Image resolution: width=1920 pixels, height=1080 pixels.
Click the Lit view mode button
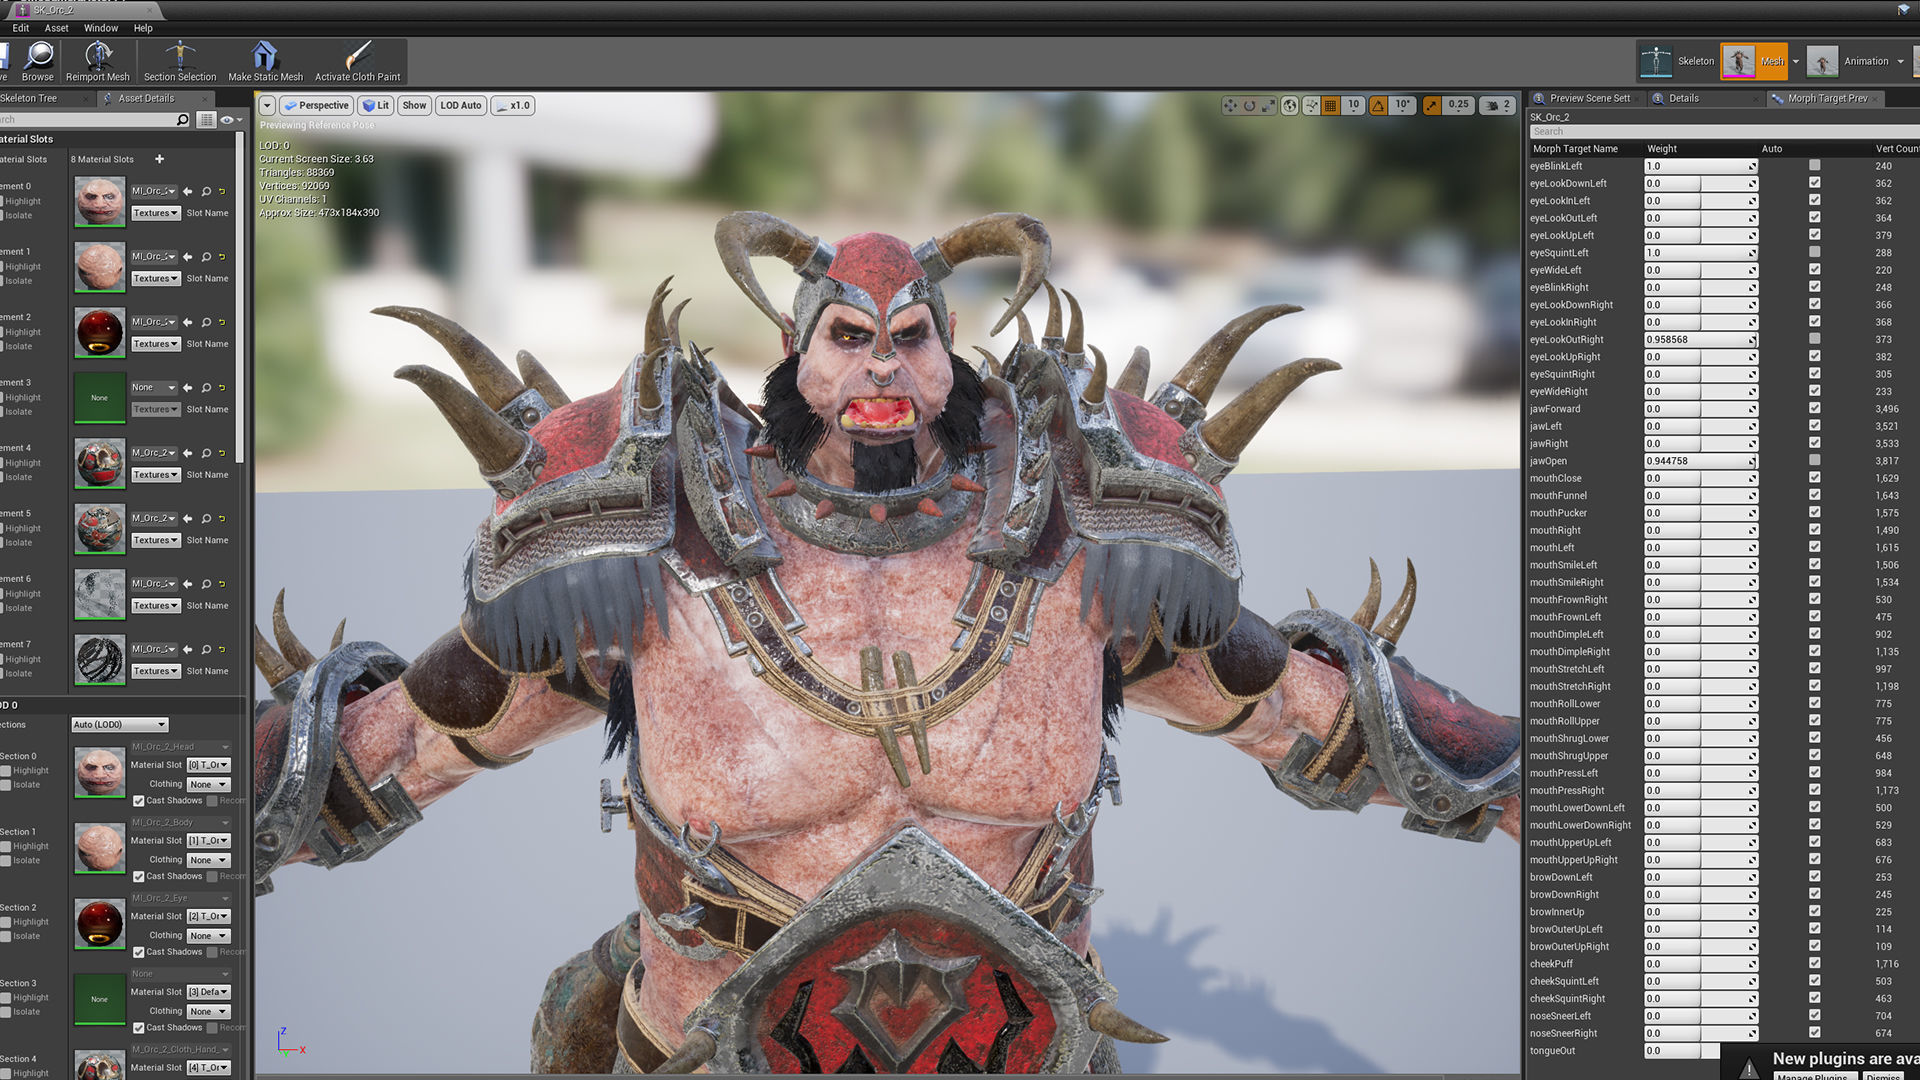click(x=376, y=105)
